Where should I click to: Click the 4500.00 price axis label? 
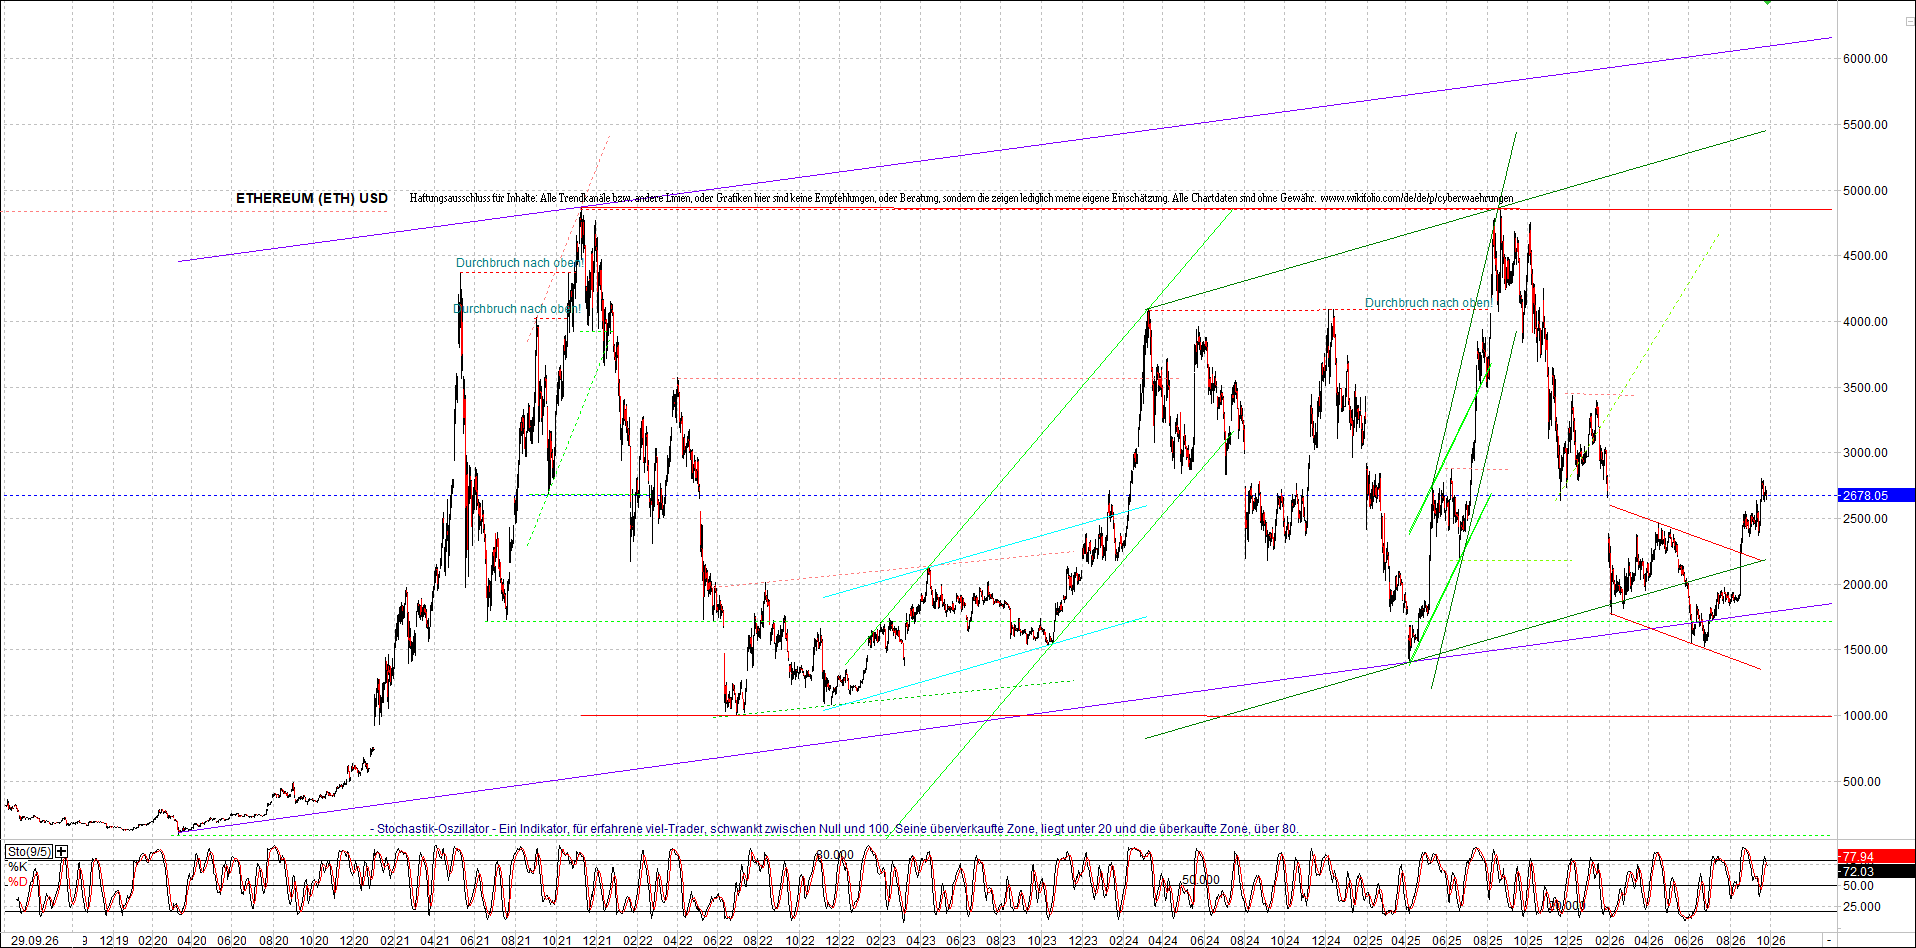[x=1865, y=256]
